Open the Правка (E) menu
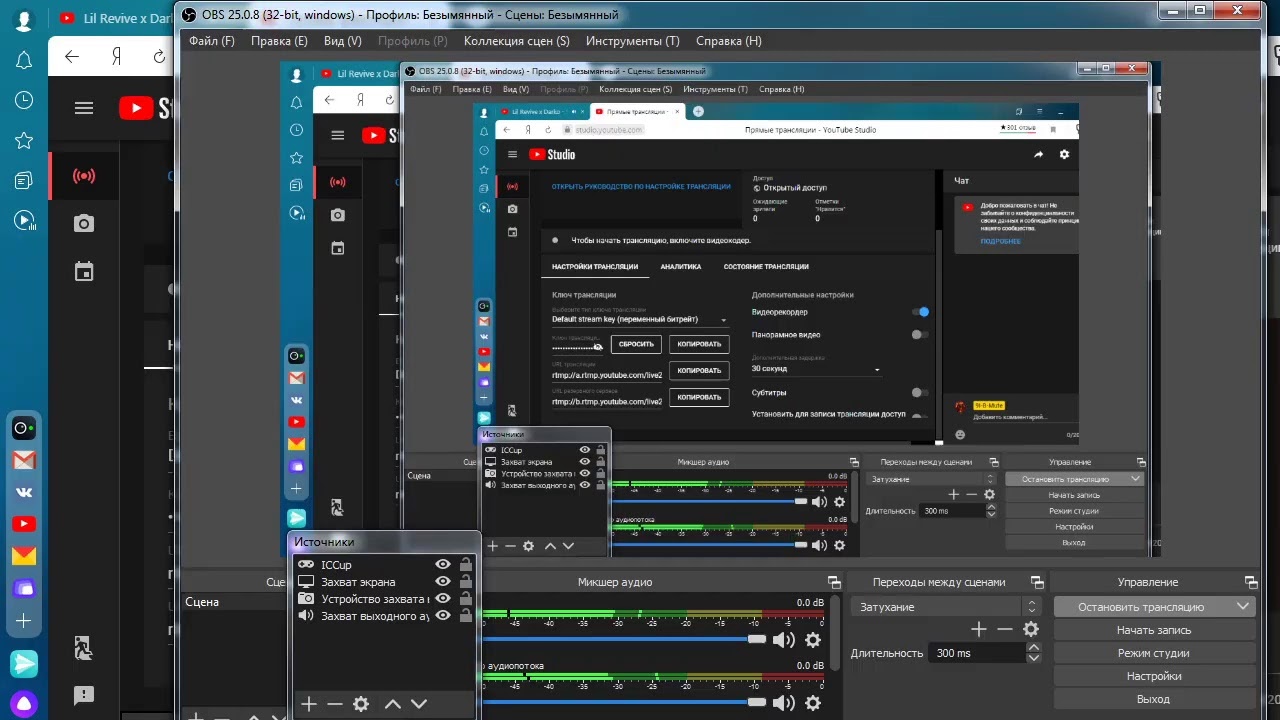The height and width of the screenshot is (720, 1280). pyautogui.click(x=279, y=41)
